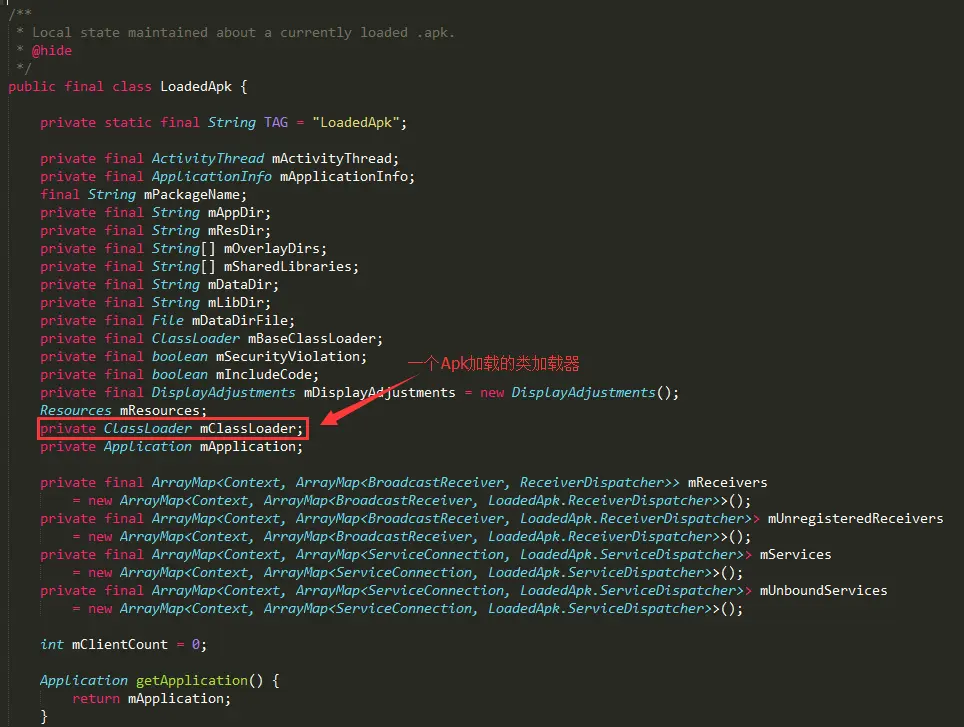Select the mOverlayDirs field
The height and width of the screenshot is (727, 964).
pyautogui.click(x=272, y=248)
